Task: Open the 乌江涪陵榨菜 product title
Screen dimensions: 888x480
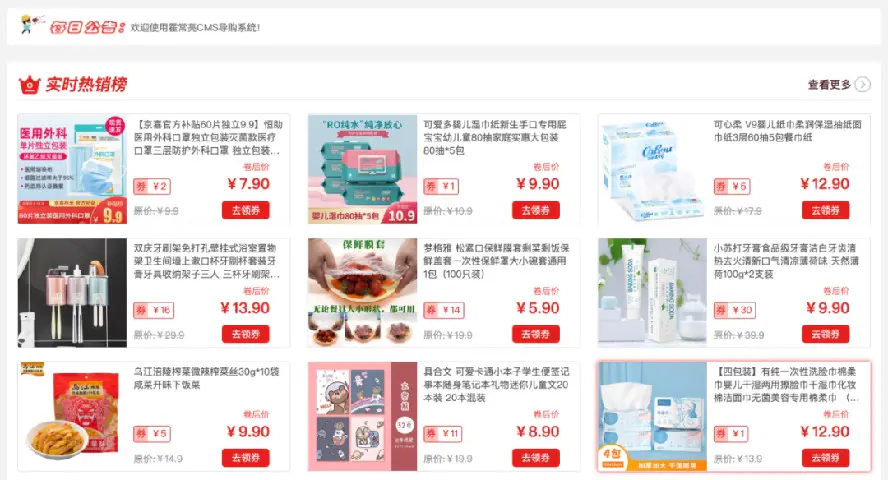Action: pyautogui.click(x=207, y=378)
